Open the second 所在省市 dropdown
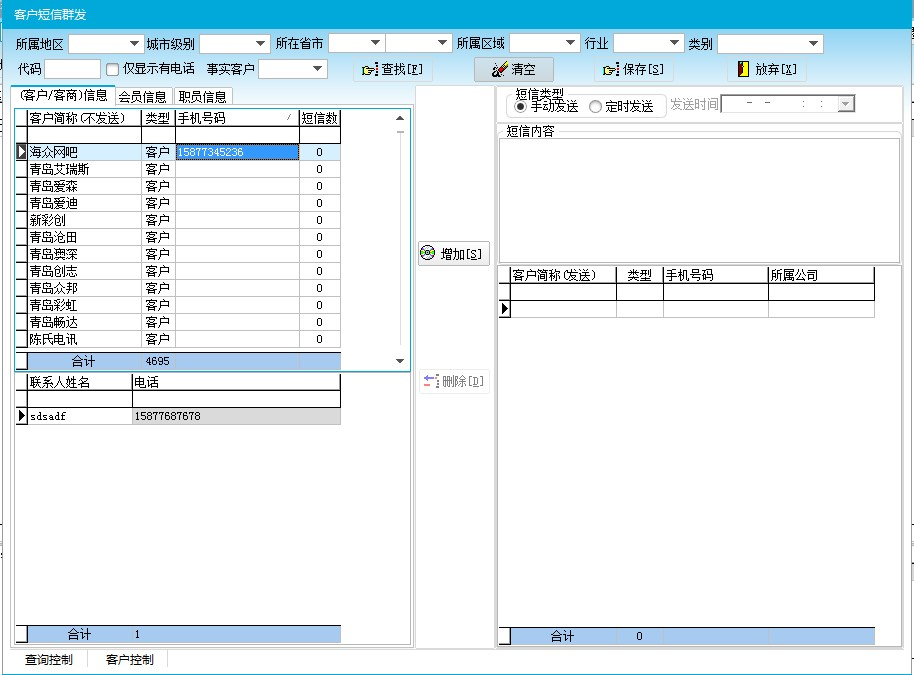 442,43
